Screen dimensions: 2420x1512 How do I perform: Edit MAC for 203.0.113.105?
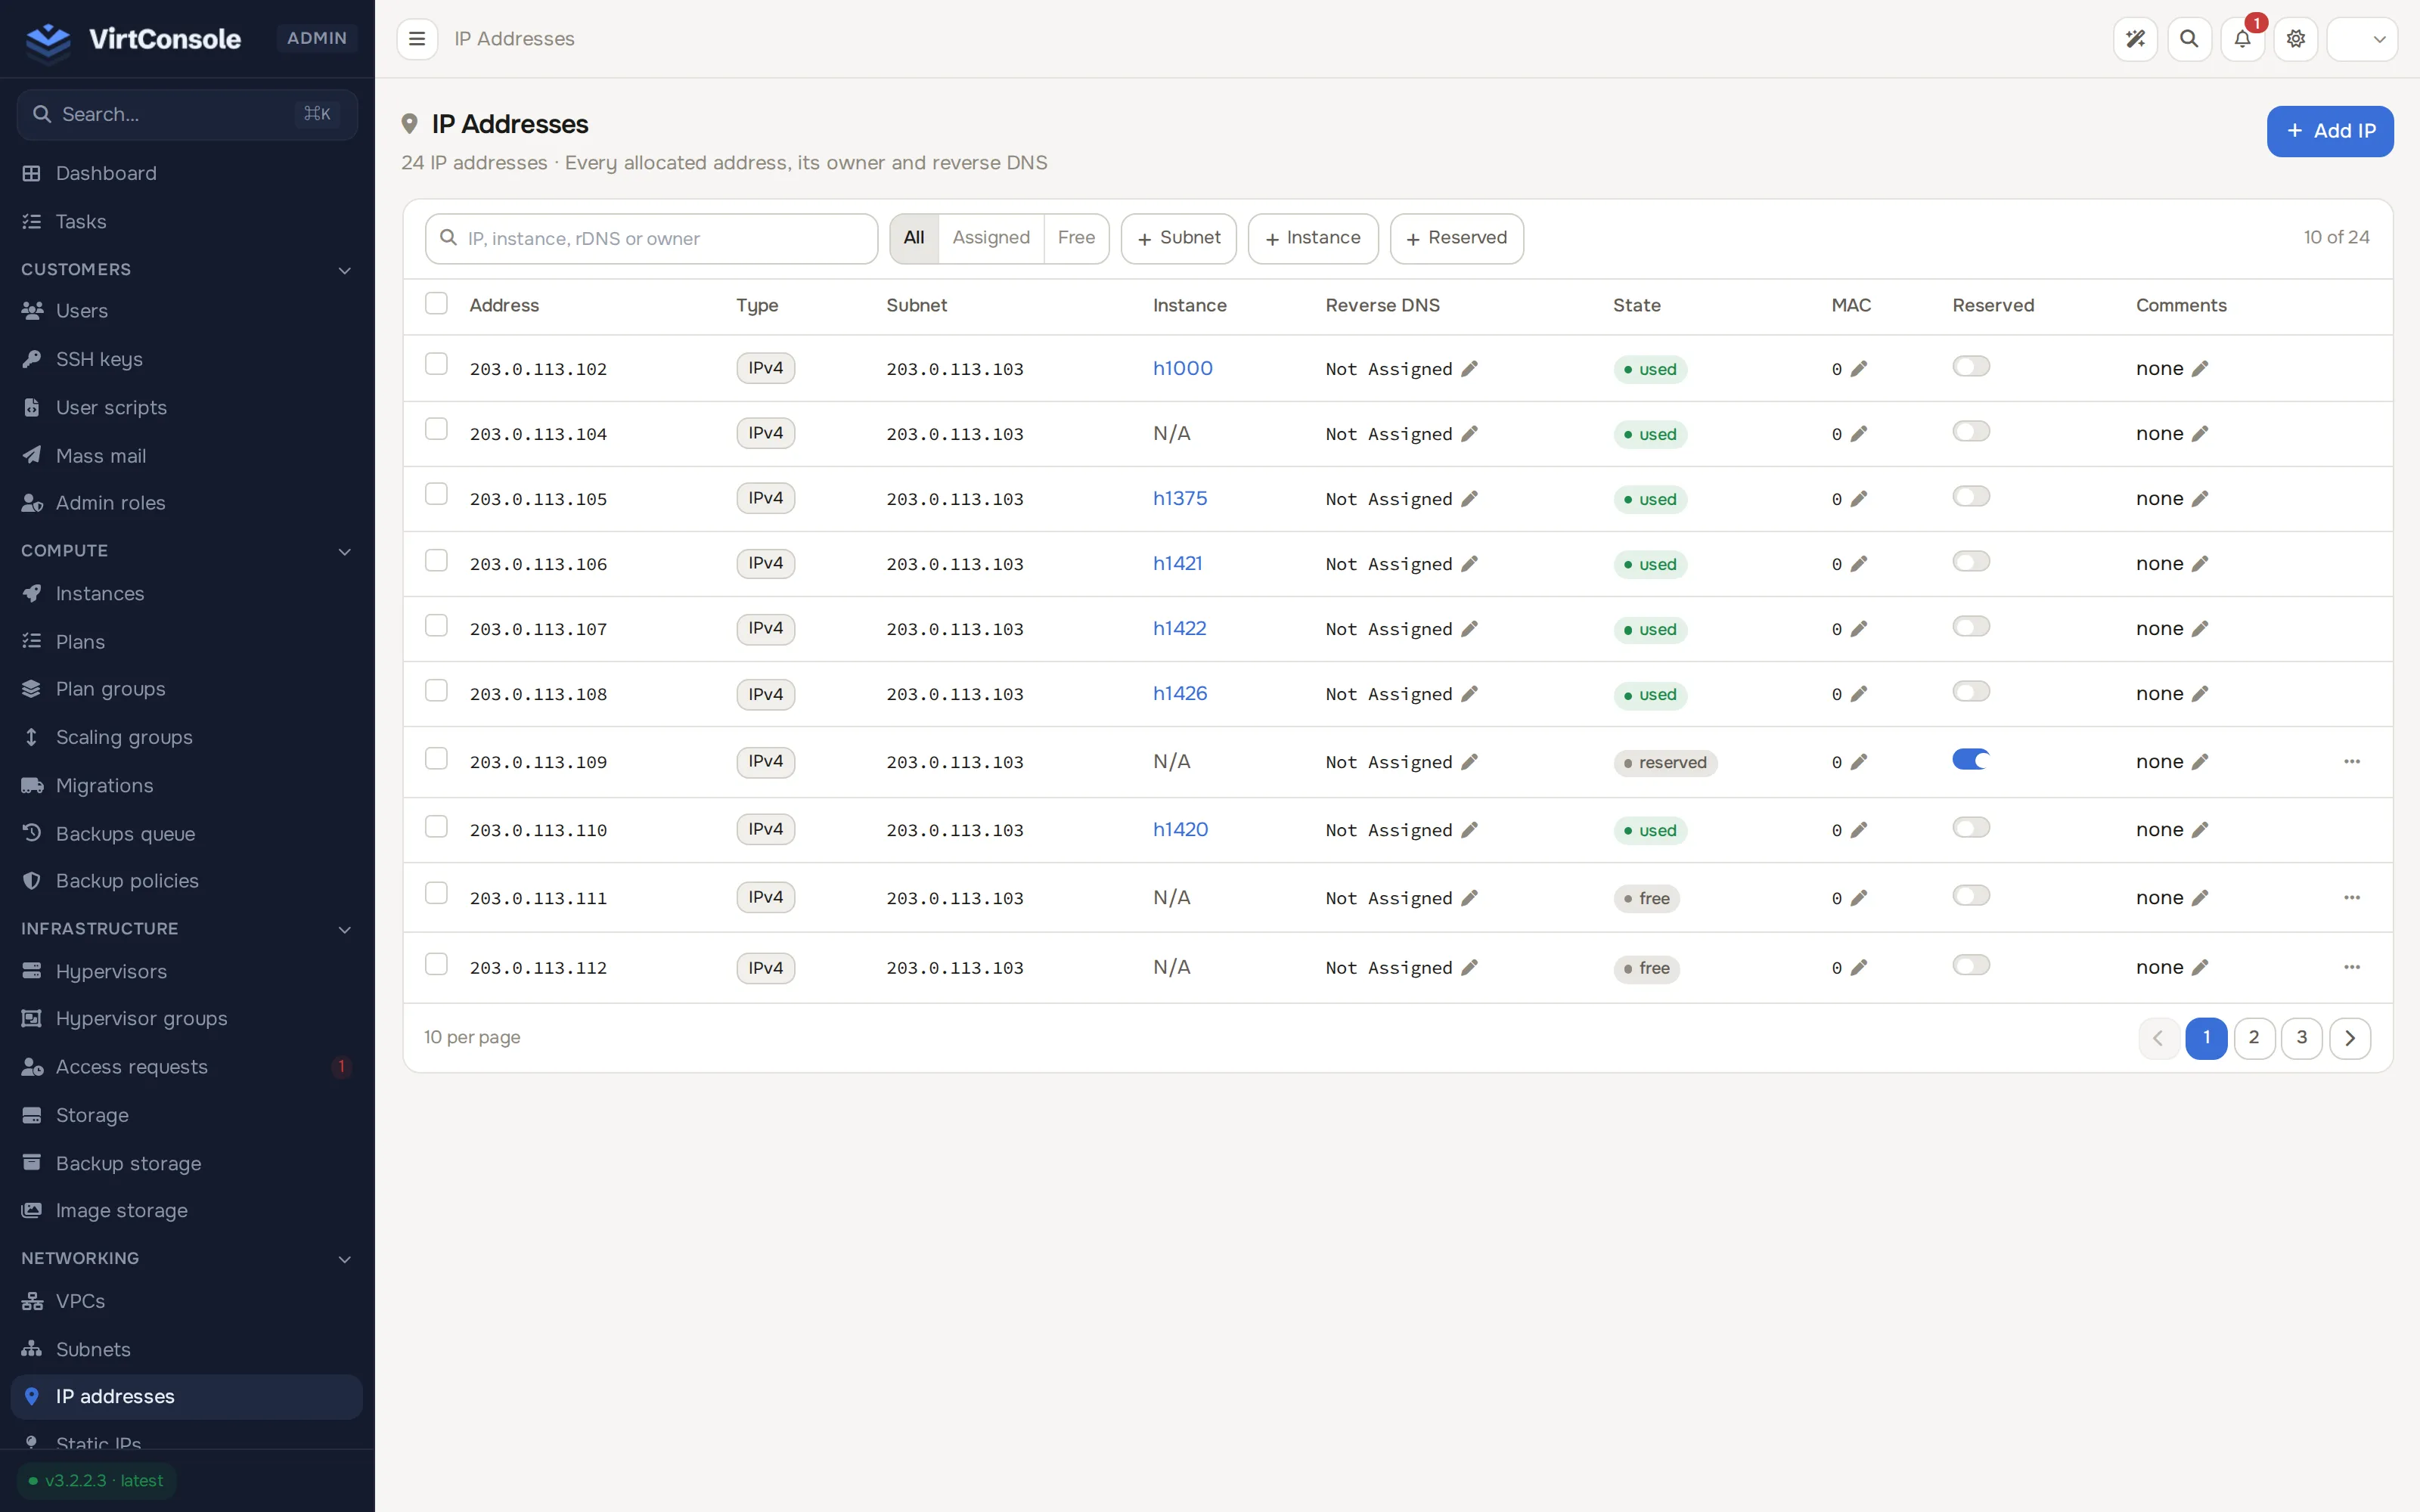pyautogui.click(x=1859, y=499)
